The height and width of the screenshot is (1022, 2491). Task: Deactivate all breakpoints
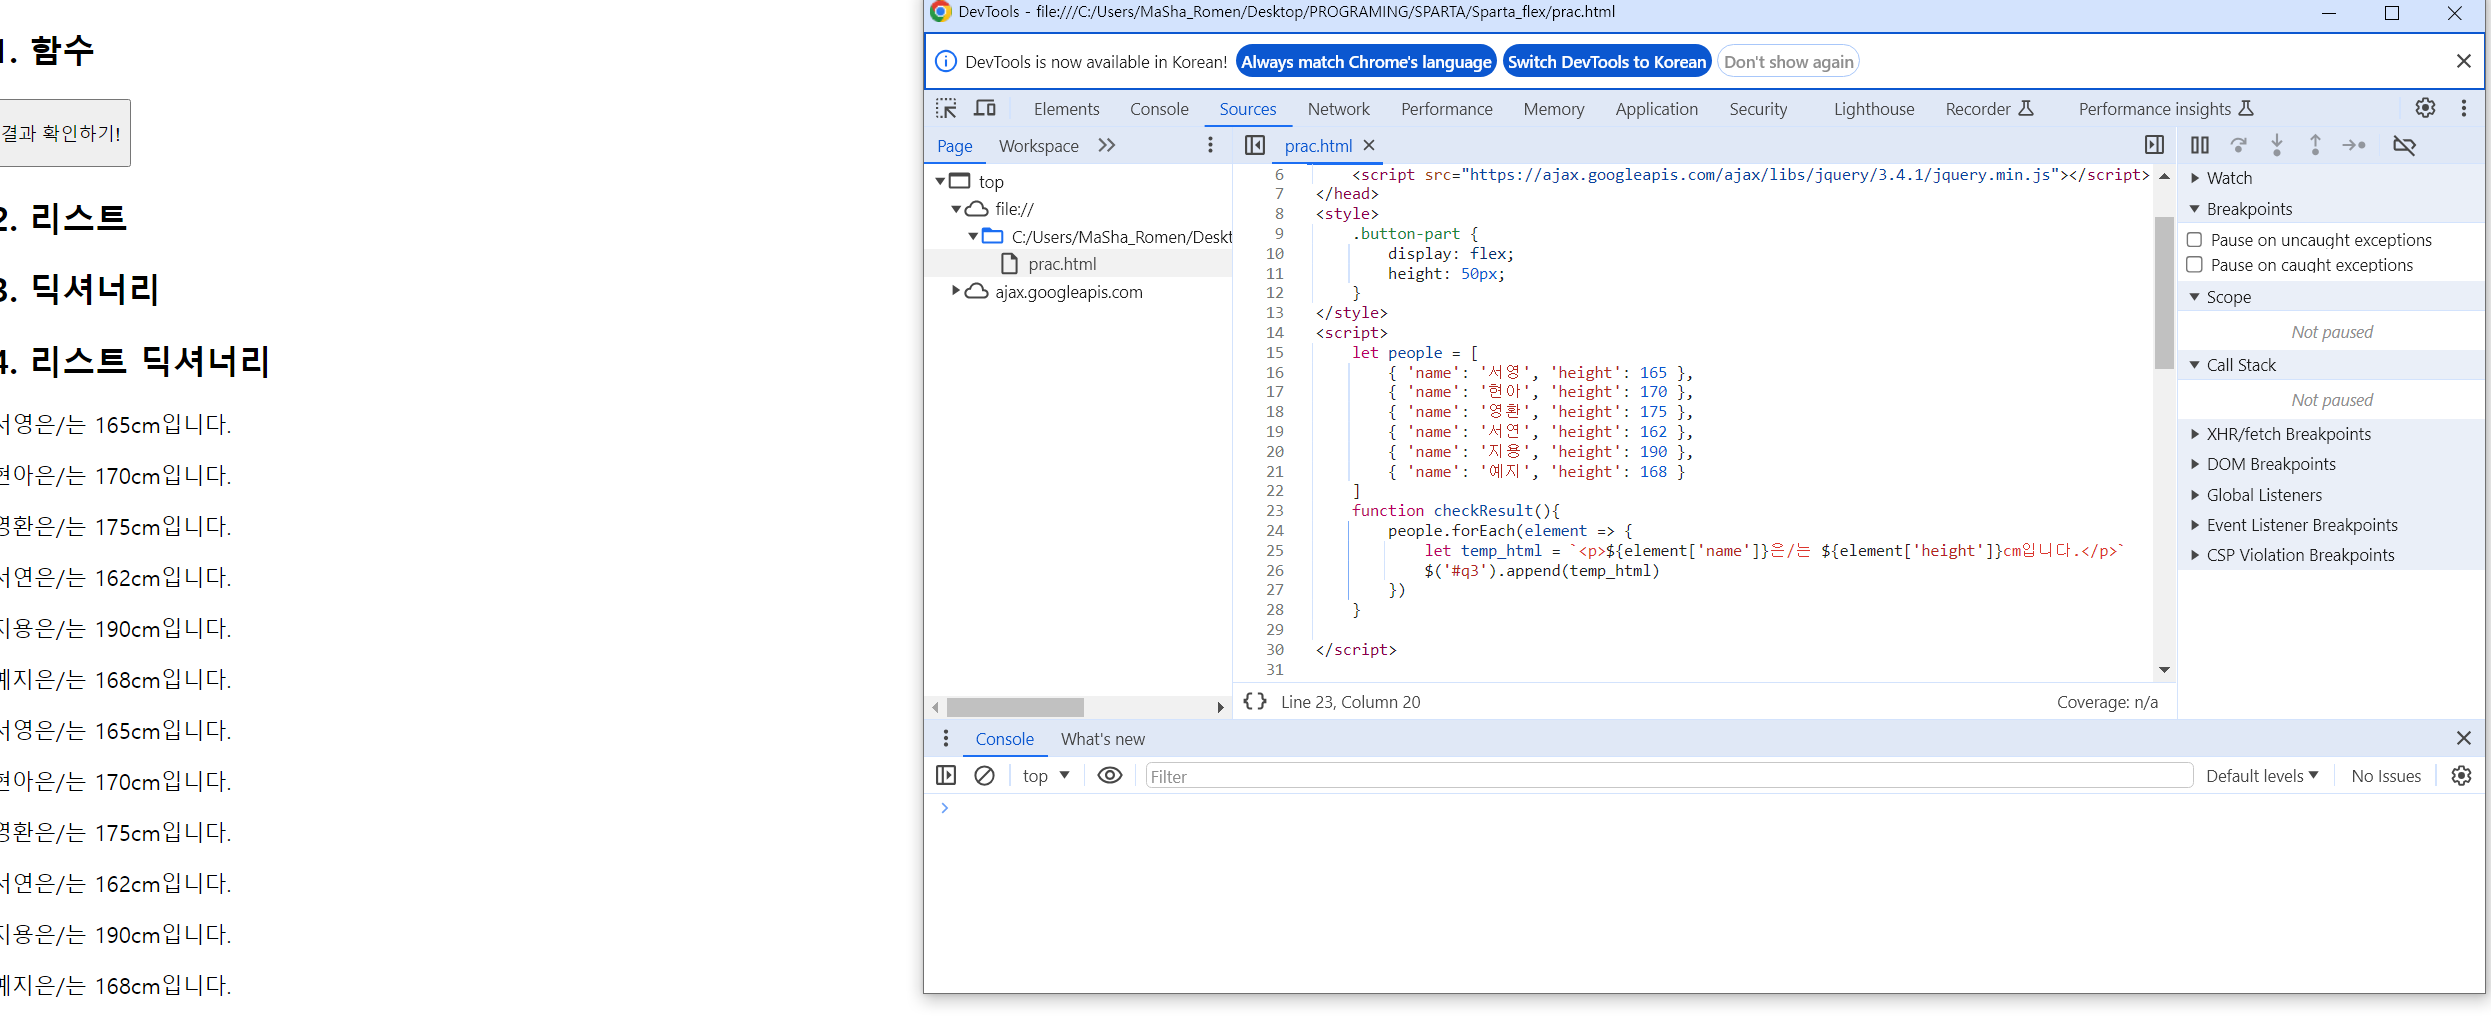click(x=2405, y=145)
